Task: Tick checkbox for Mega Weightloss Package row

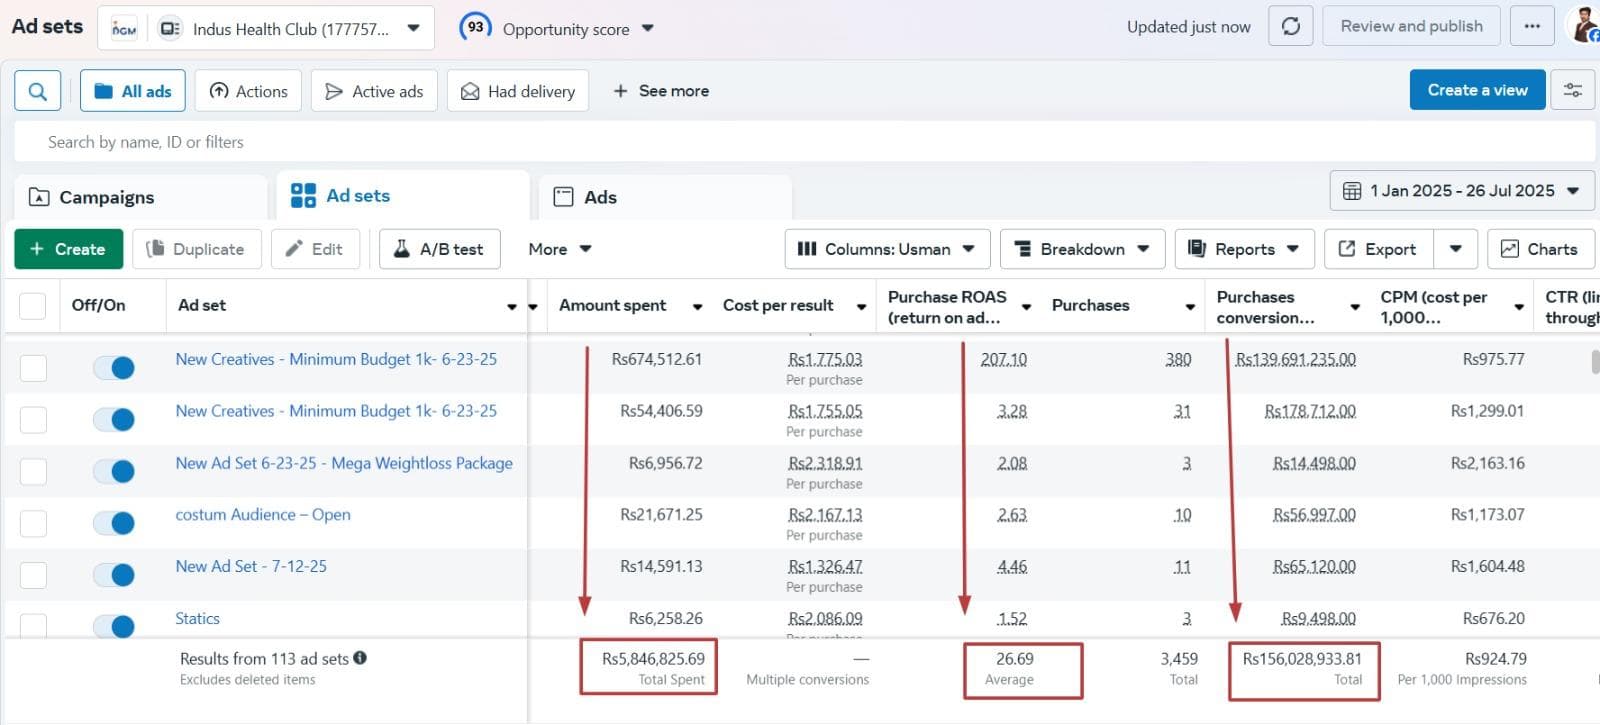Action: [x=33, y=471]
